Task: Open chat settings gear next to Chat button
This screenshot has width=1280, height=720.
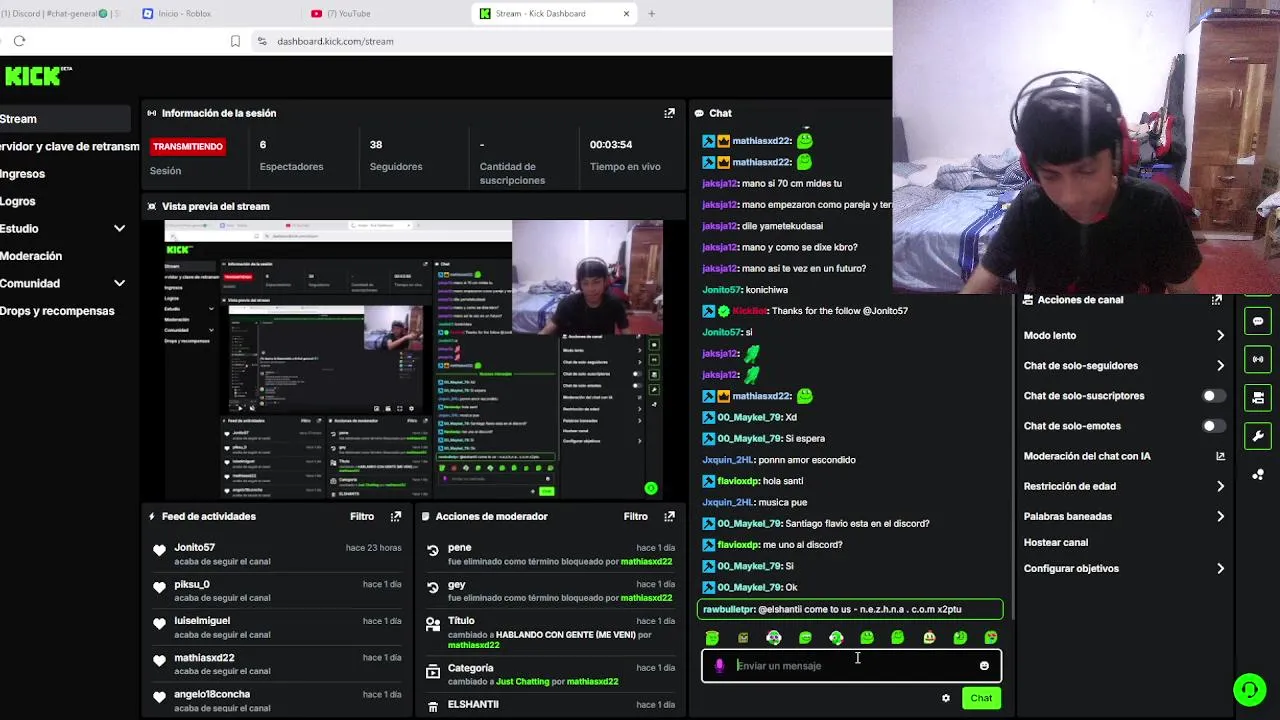Action: pos(946,698)
